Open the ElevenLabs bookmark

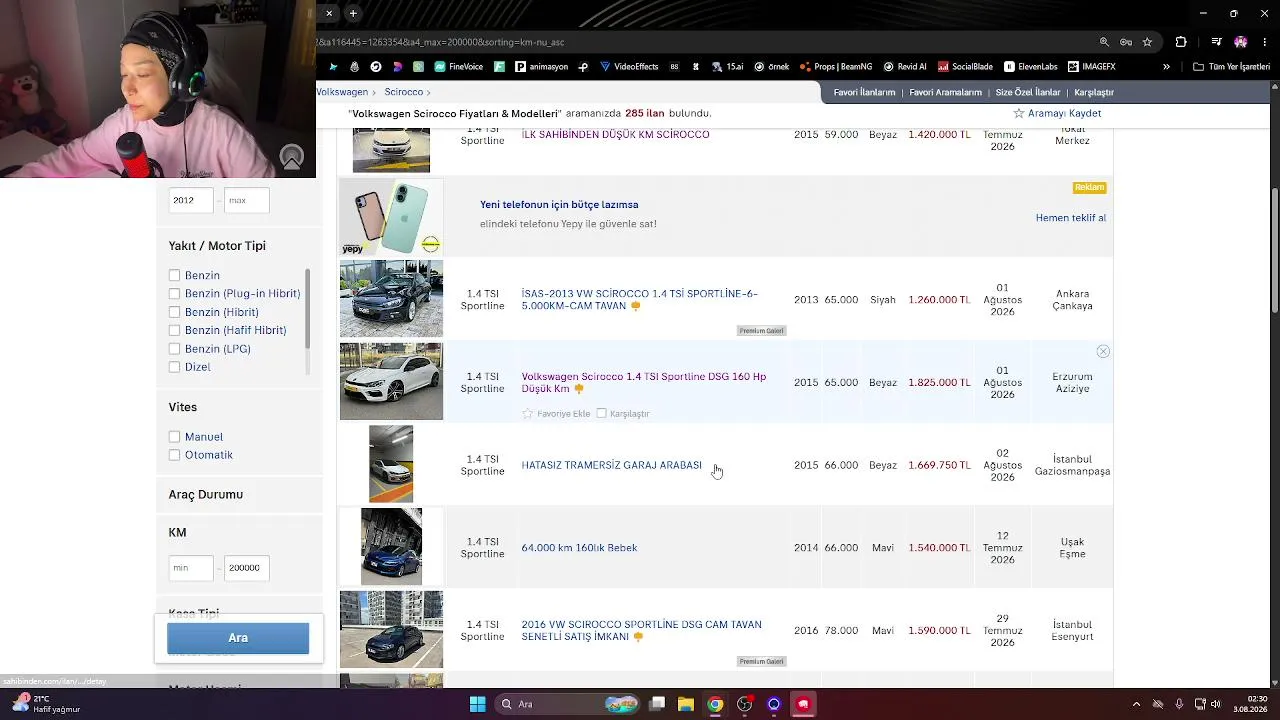point(1030,67)
